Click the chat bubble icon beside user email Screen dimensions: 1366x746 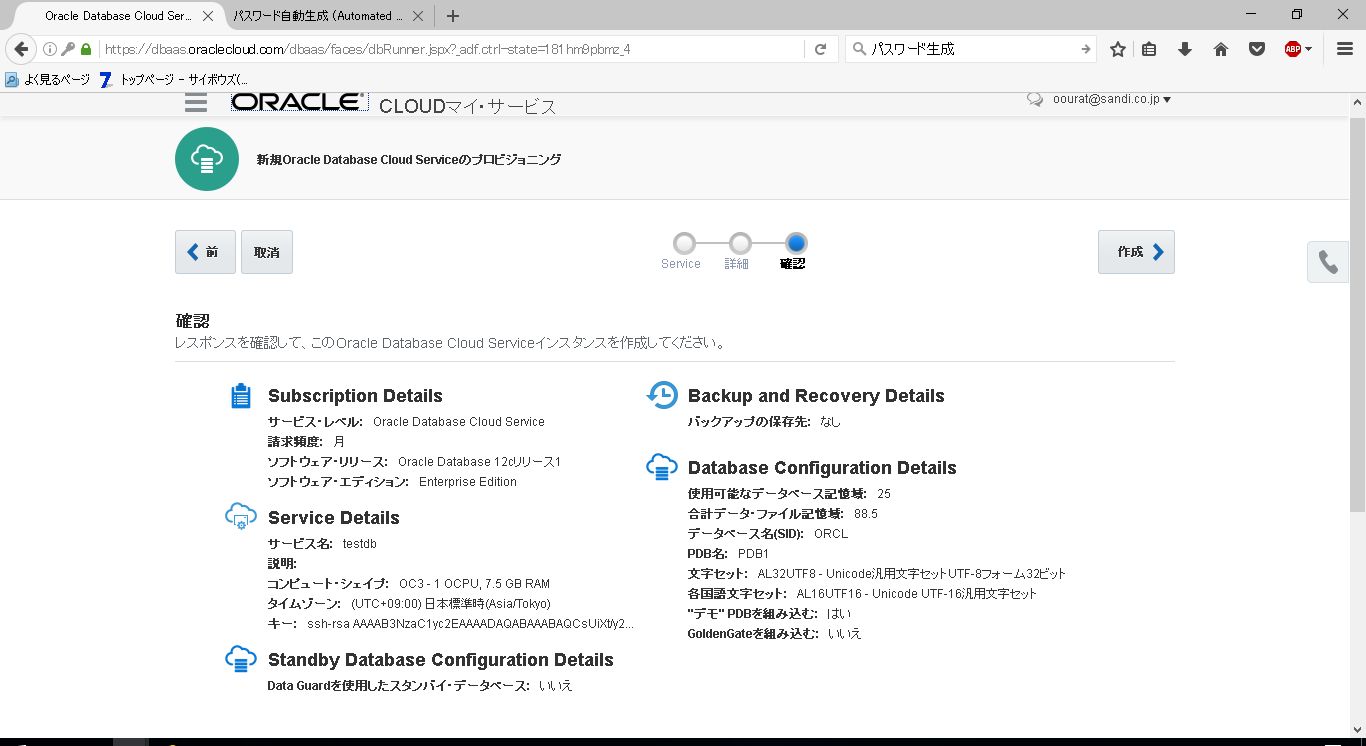[1035, 99]
